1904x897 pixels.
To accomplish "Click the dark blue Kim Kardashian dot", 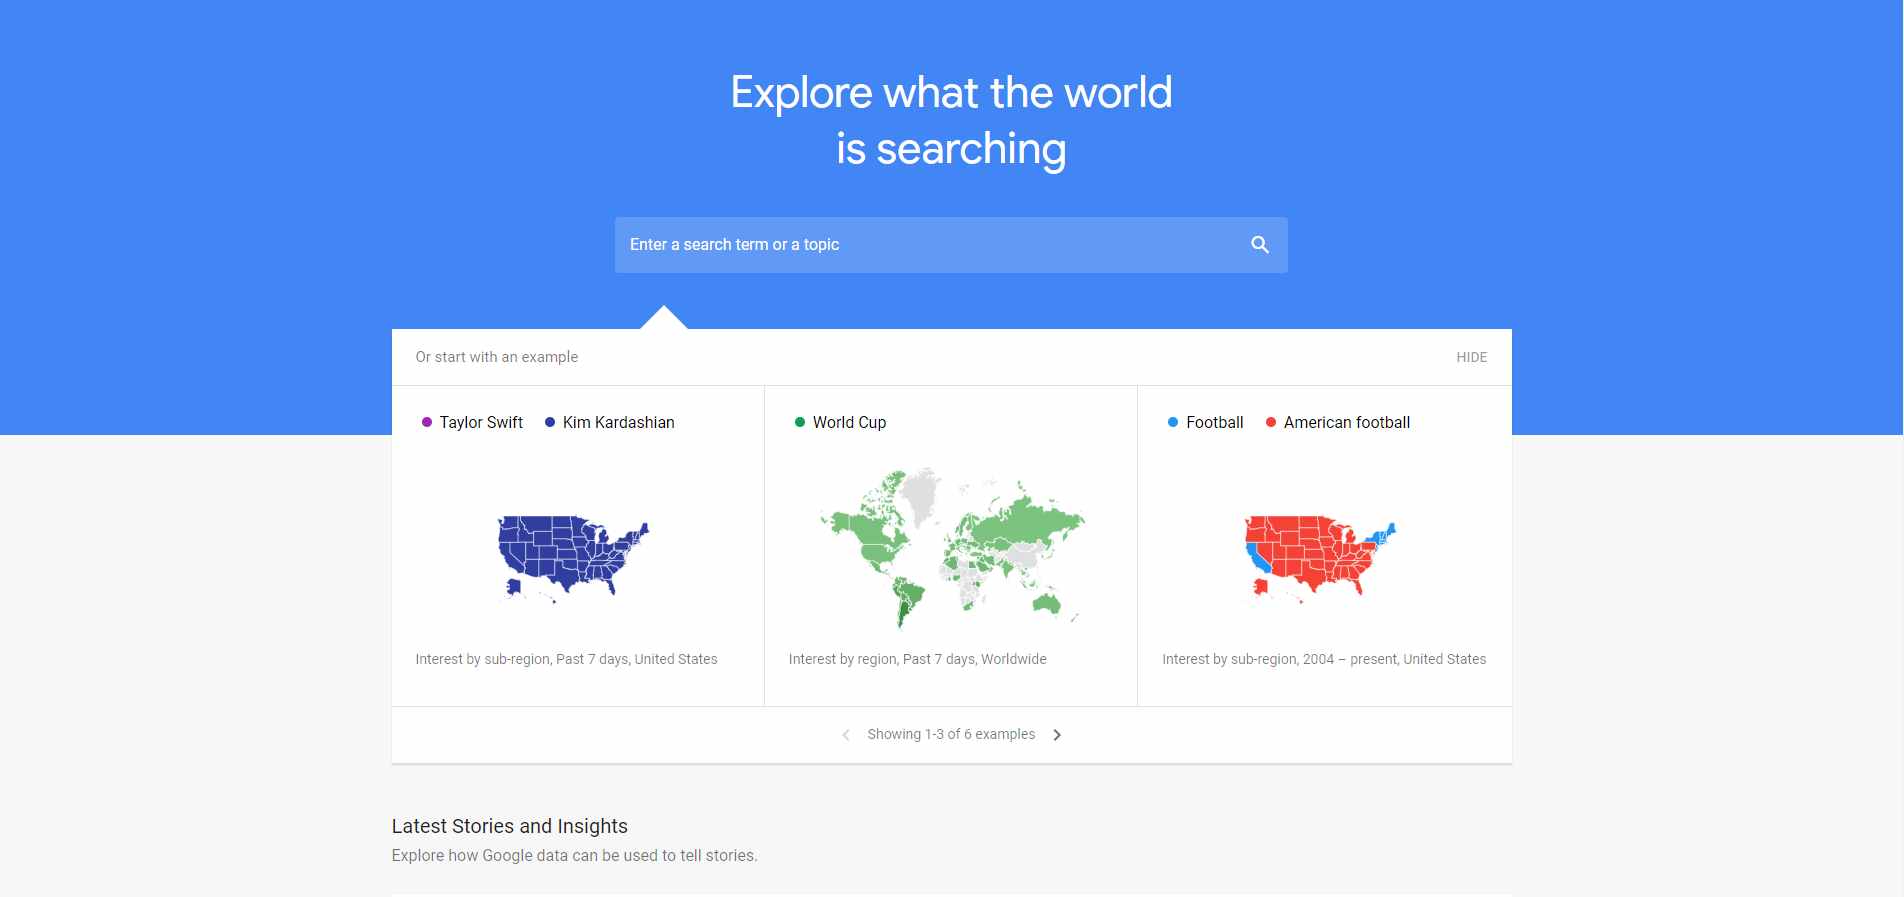I will pyautogui.click(x=550, y=423).
